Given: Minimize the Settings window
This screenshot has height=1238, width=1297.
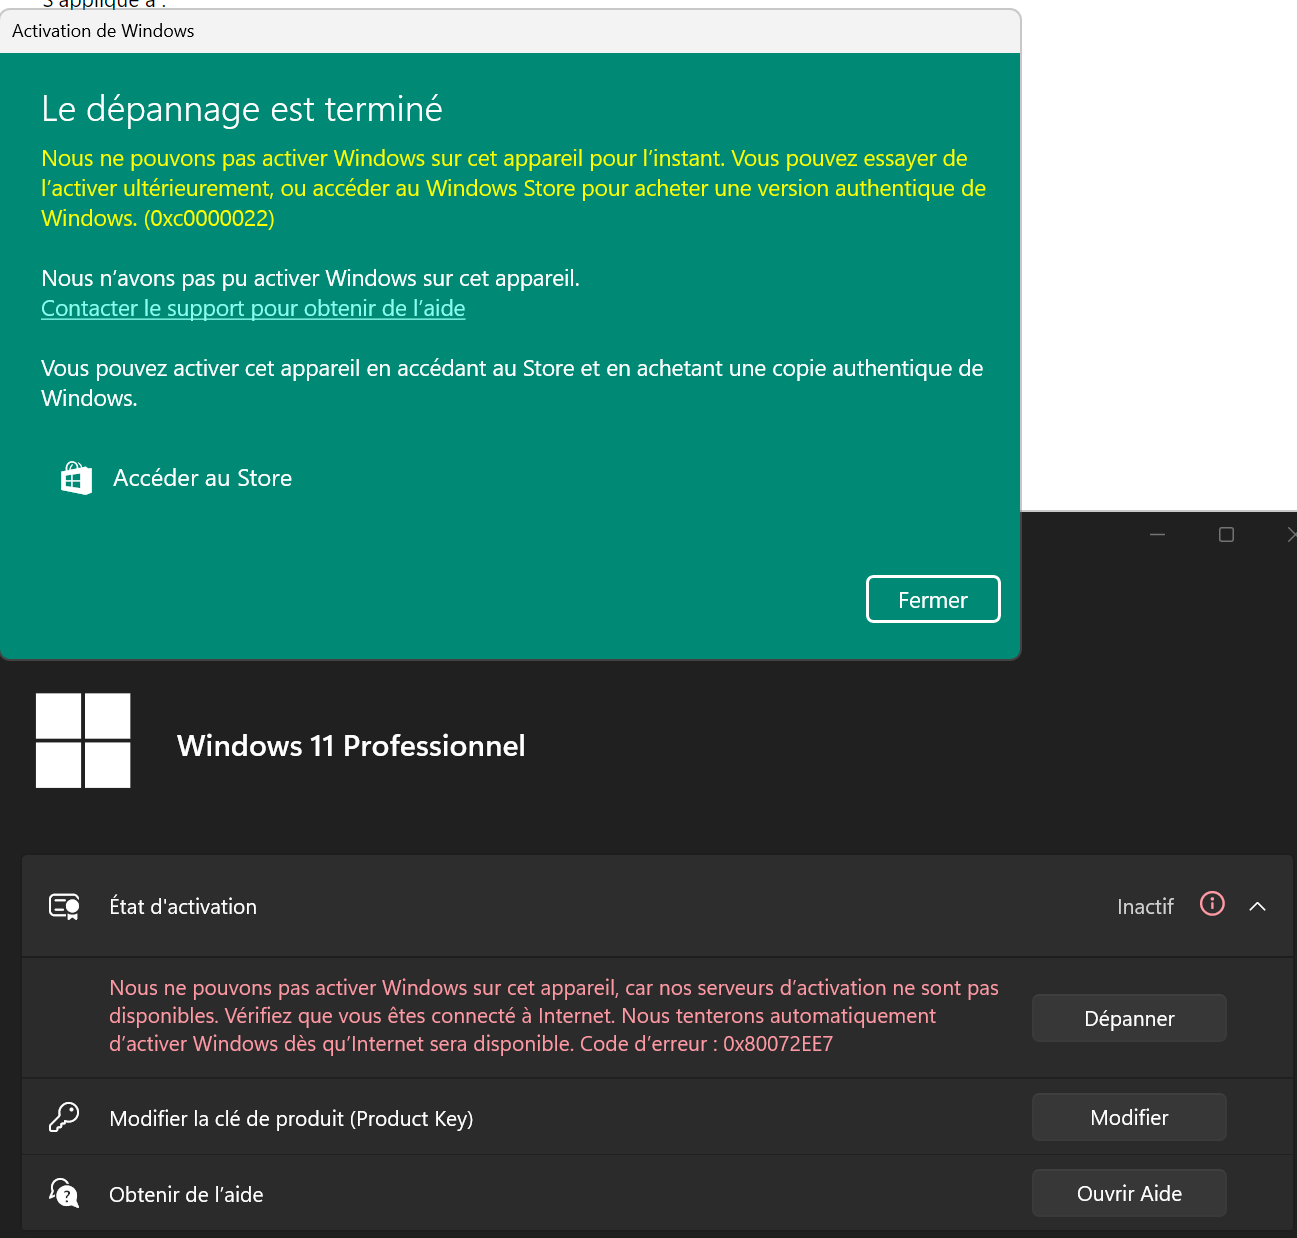Looking at the screenshot, I should pyautogui.click(x=1157, y=535).
